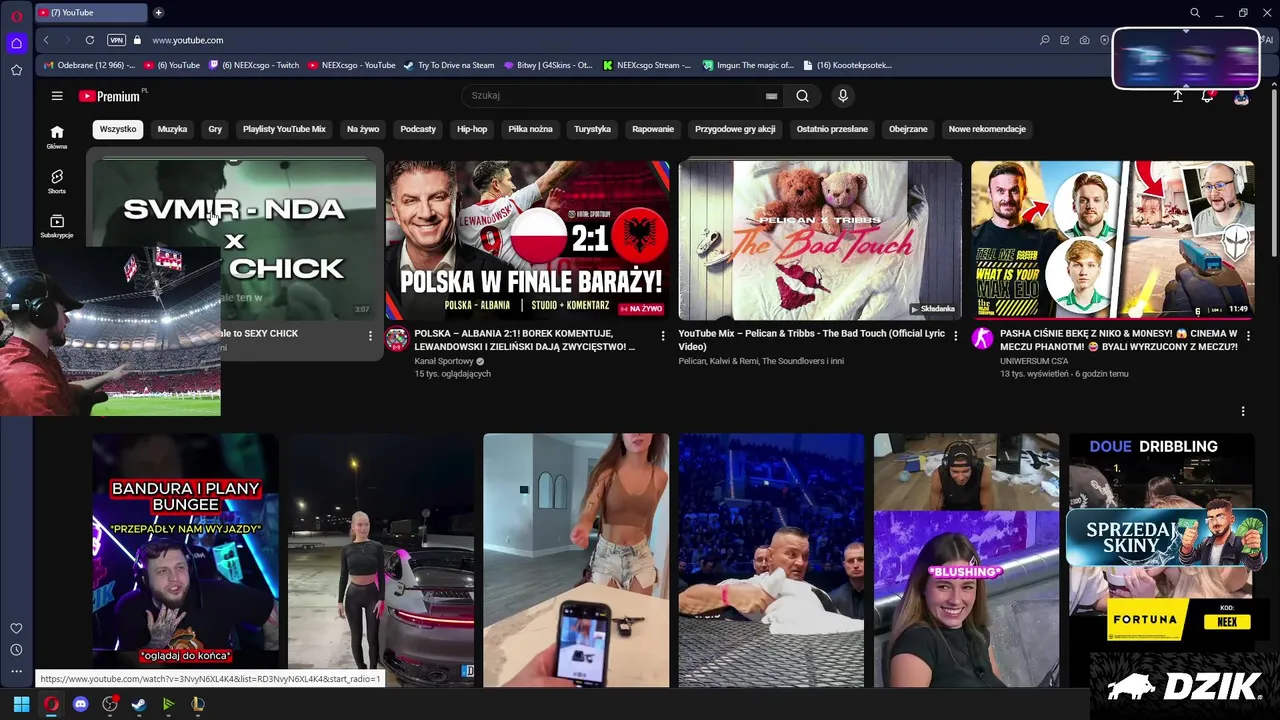Open Opera sidebar history clock icon

point(16,650)
